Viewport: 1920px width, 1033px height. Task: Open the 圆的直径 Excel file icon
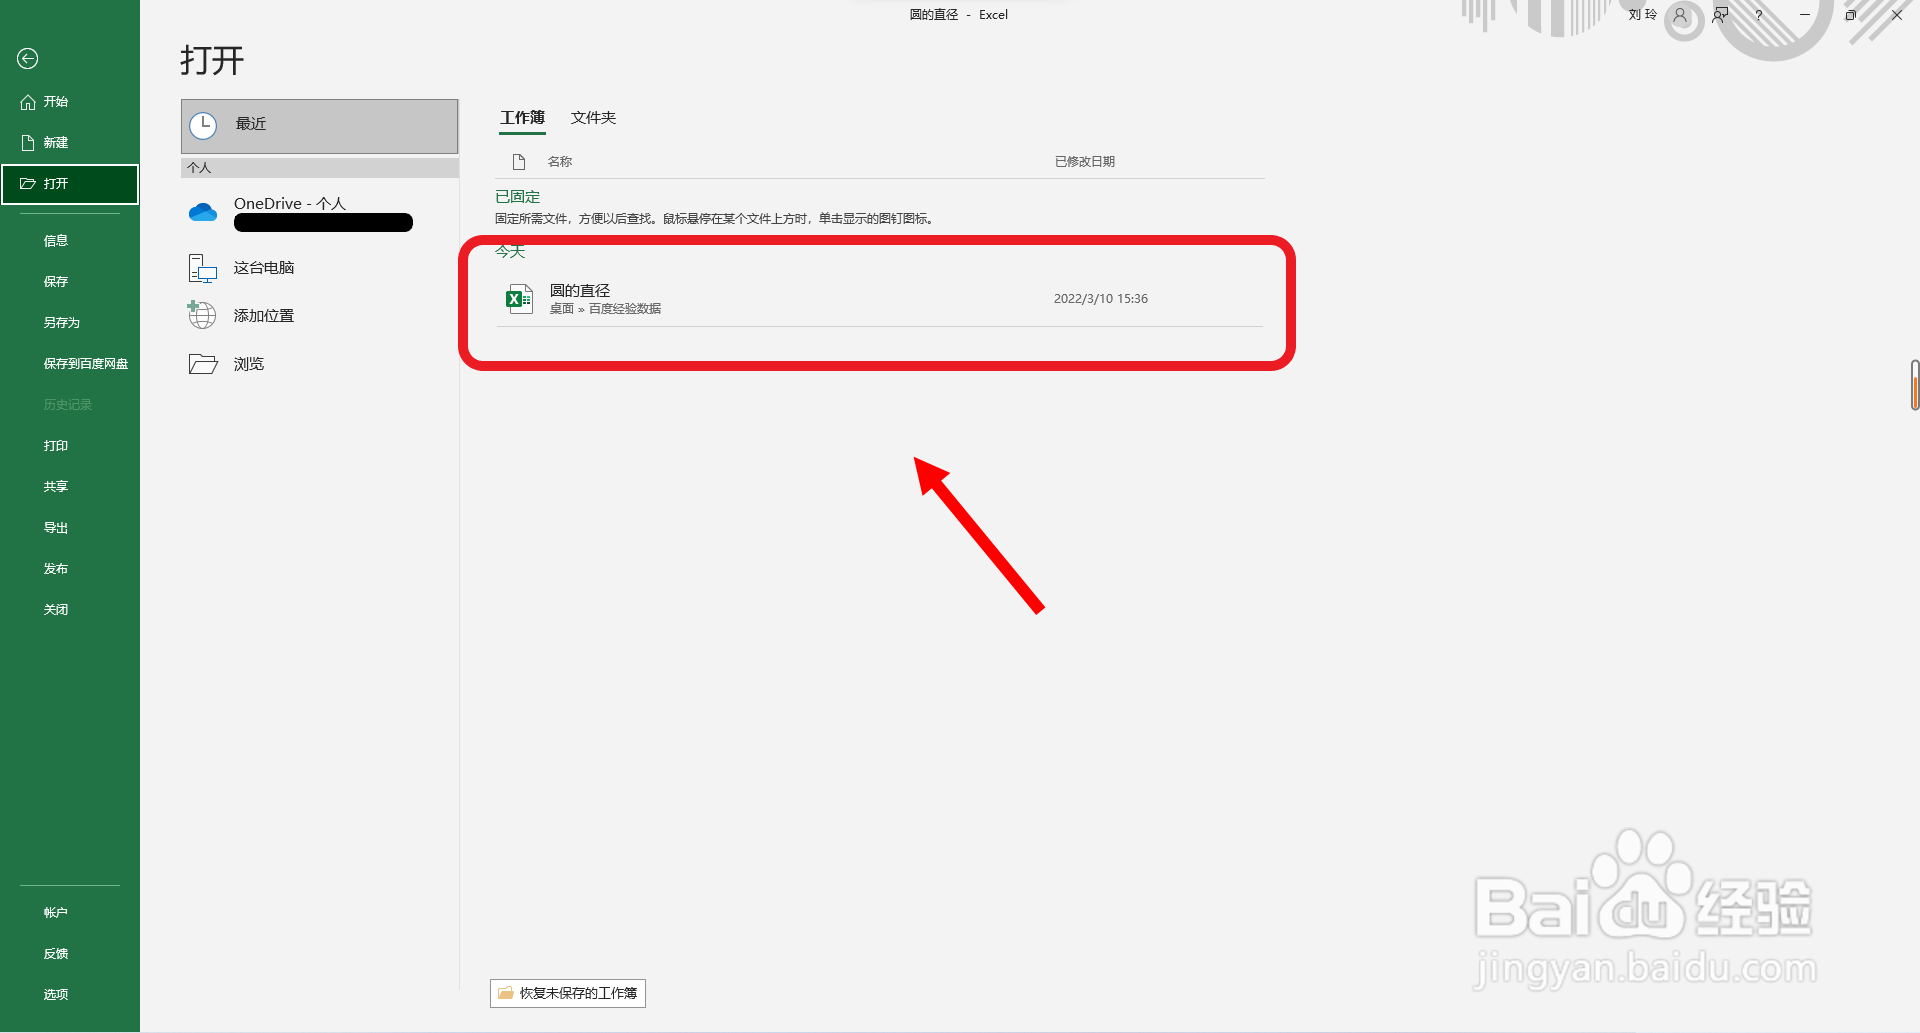(x=519, y=298)
